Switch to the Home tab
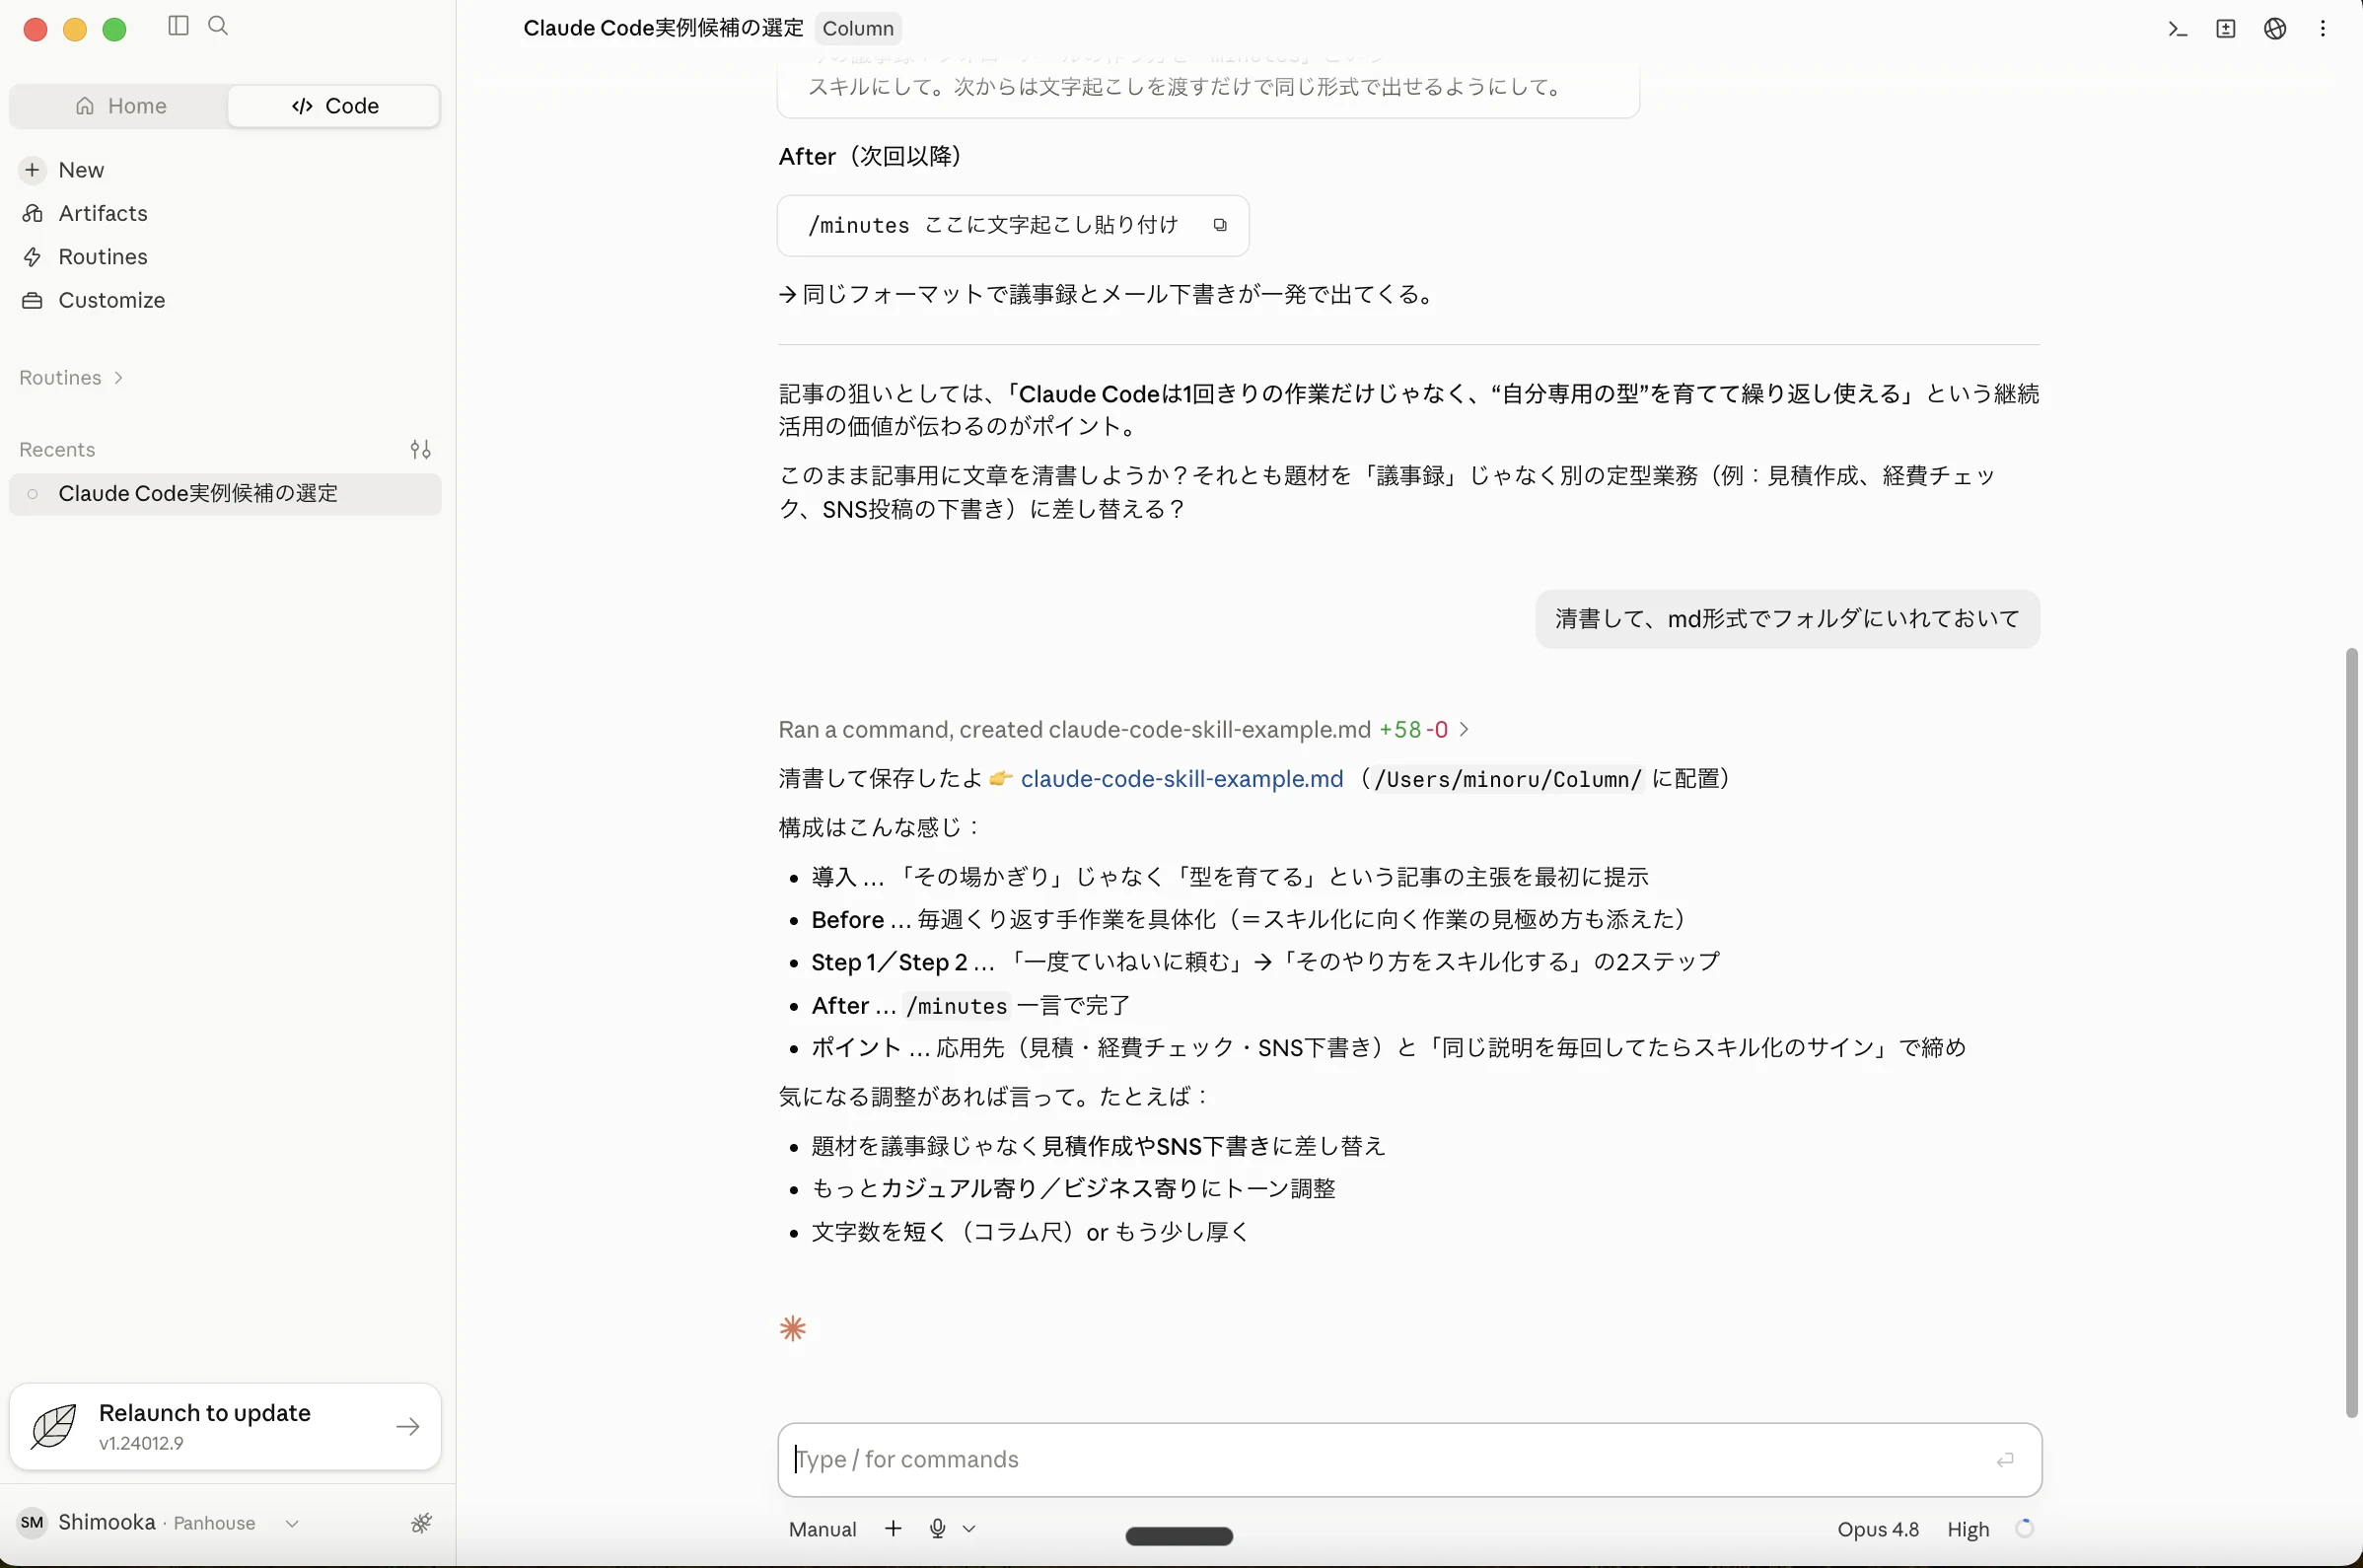This screenshot has height=1568, width=2363. [121, 106]
